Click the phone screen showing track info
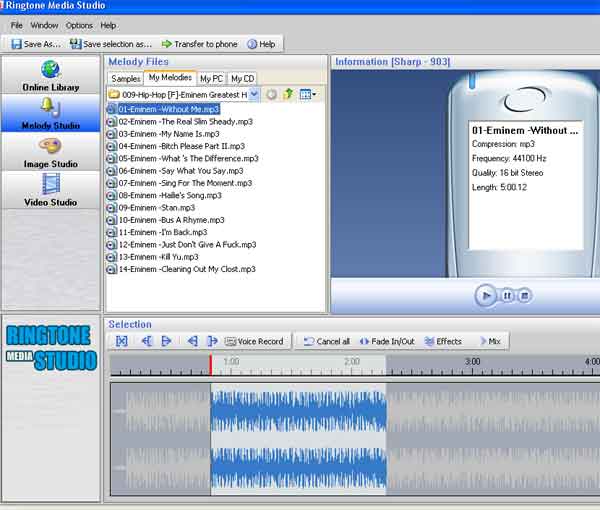 pos(526,185)
